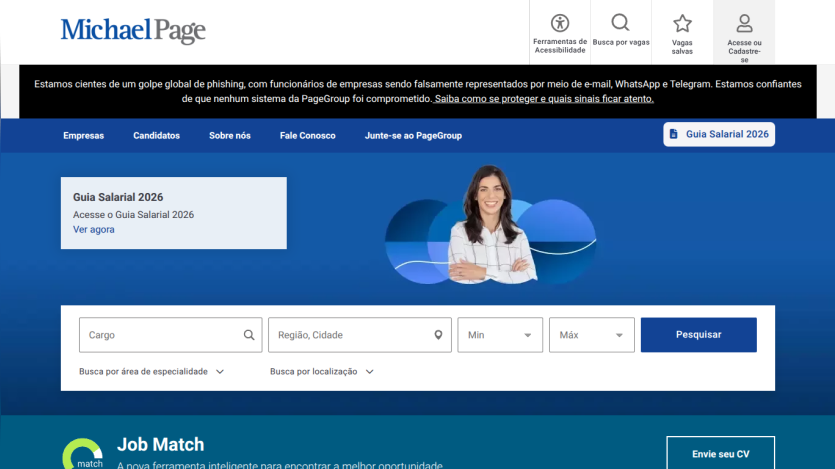Open the Máx salary dropdown
The width and height of the screenshot is (835, 469).
(x=592, y=335)
